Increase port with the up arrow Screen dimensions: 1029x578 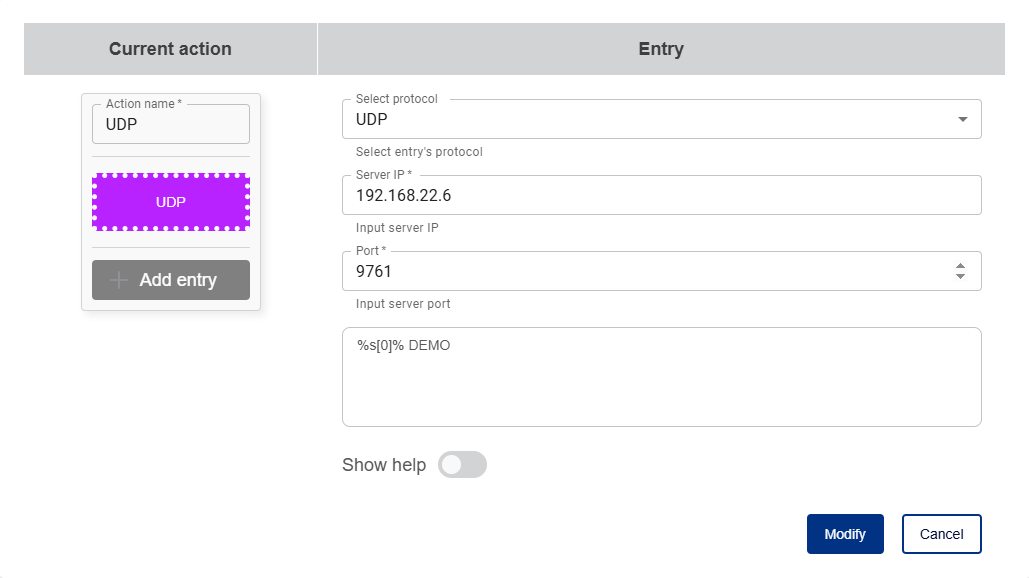coord(960,265)
